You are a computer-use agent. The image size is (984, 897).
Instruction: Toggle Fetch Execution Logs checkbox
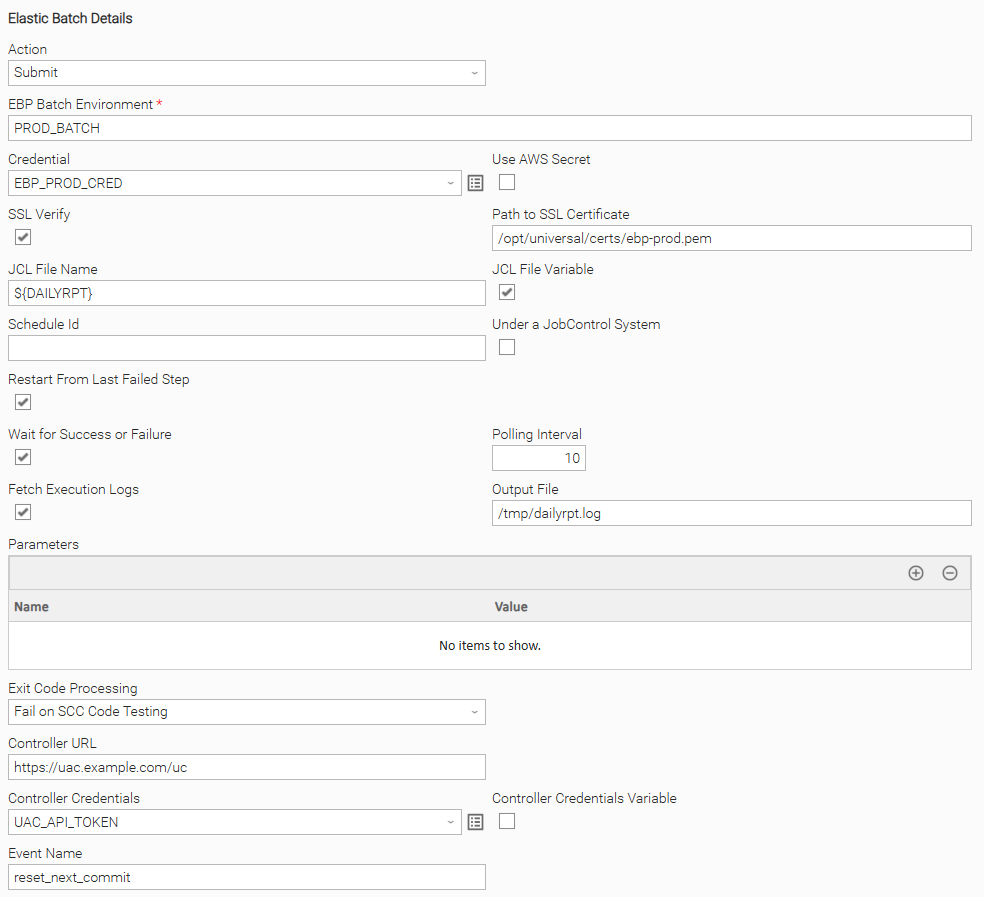[x=23, y=512]
